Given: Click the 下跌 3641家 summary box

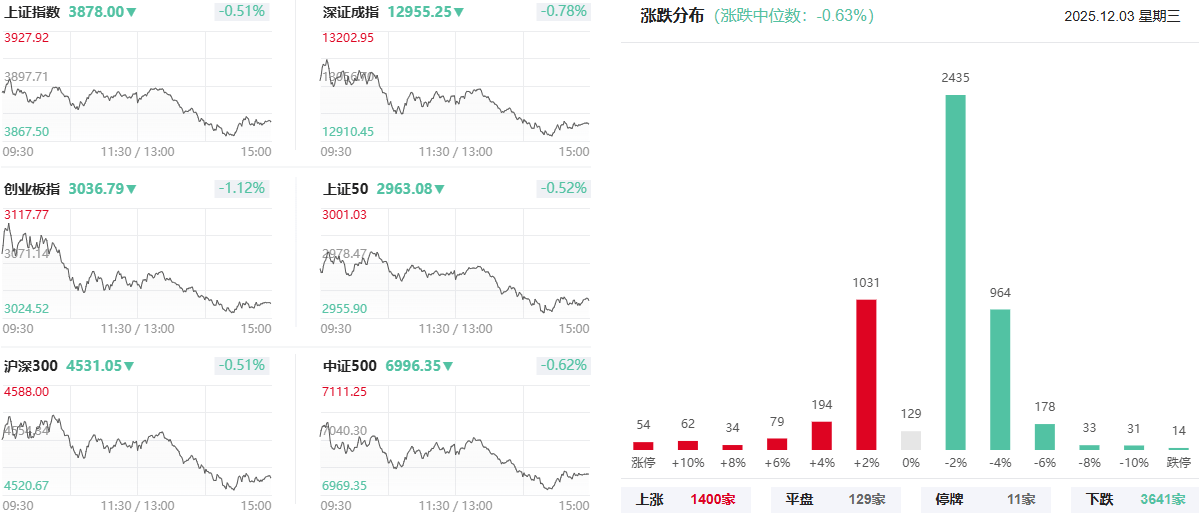Looking at the screenshot, I should (1134, 499).
